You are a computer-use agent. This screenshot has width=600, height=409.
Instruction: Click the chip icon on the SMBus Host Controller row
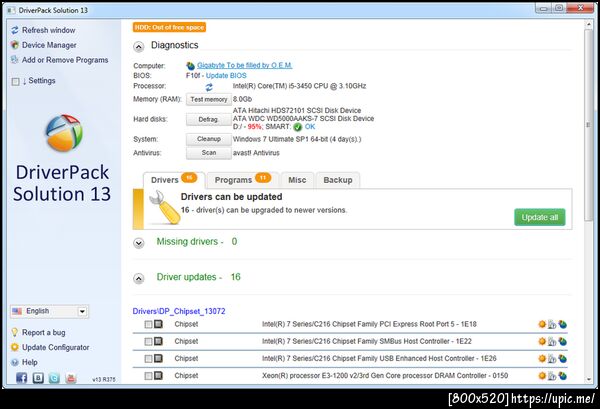point(158,341)
